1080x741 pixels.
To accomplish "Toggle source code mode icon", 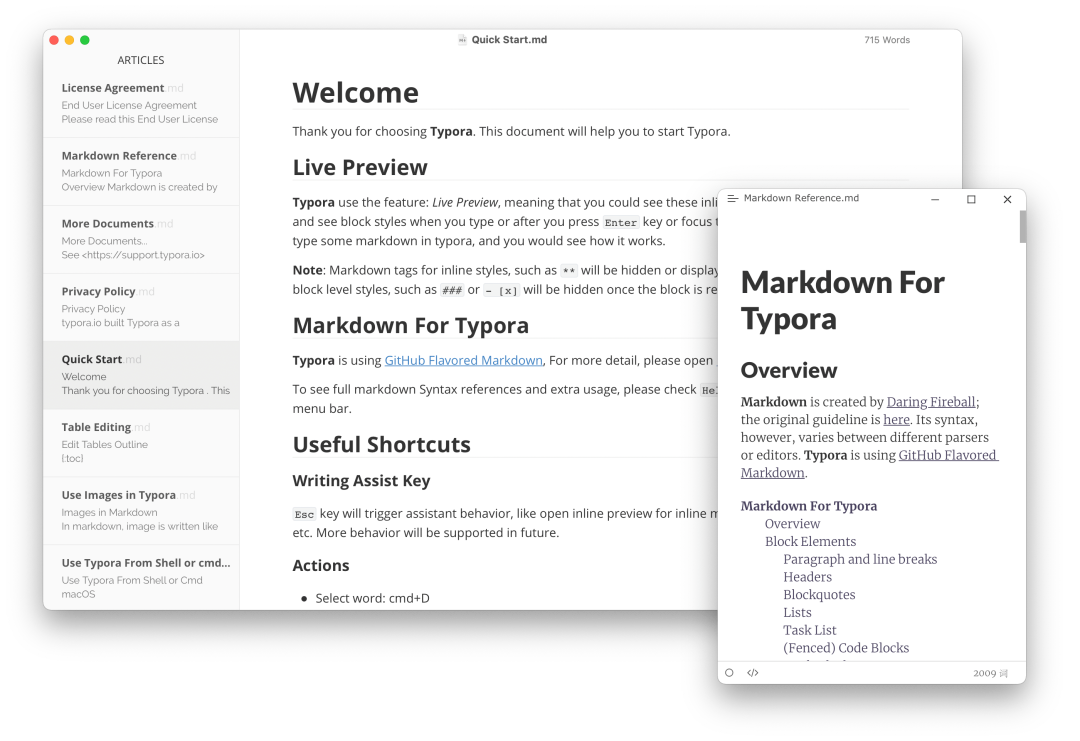I will tap(753, 673).
